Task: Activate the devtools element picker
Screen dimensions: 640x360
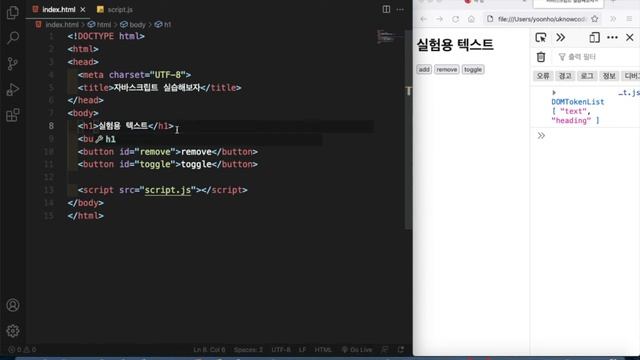Action: point(541,38)
